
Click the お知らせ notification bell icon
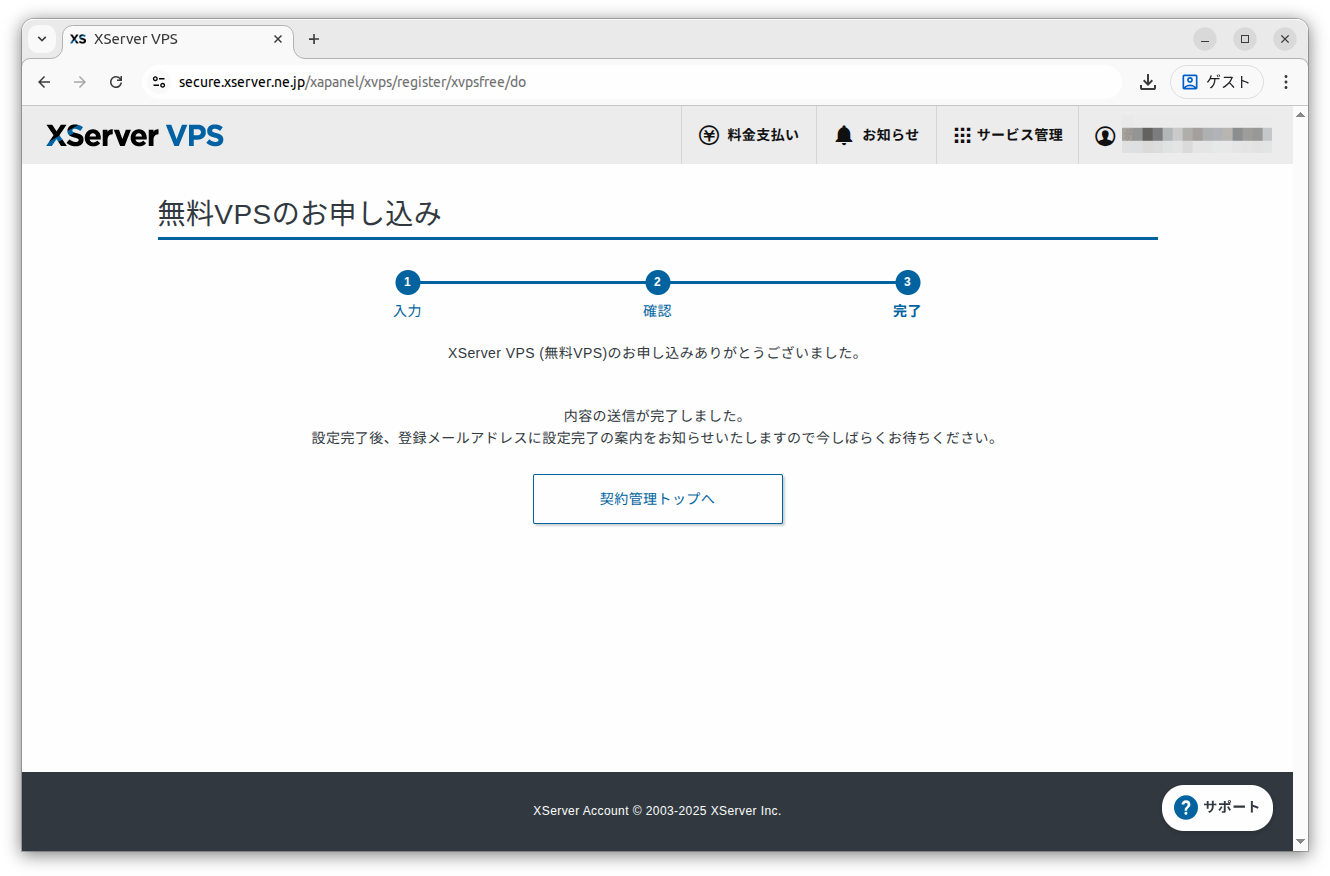click(843, 134)
